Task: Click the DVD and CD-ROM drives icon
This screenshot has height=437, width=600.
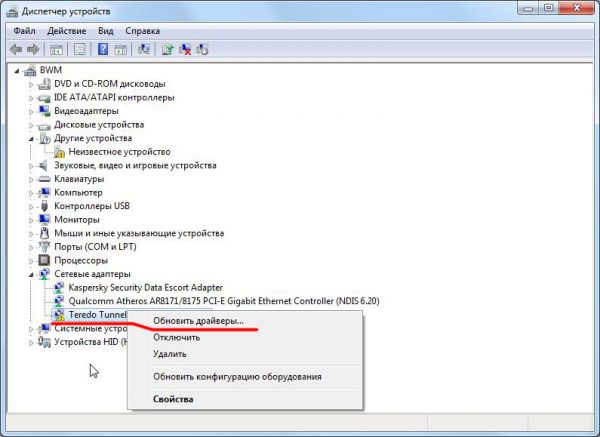Action: pos(44,84)
